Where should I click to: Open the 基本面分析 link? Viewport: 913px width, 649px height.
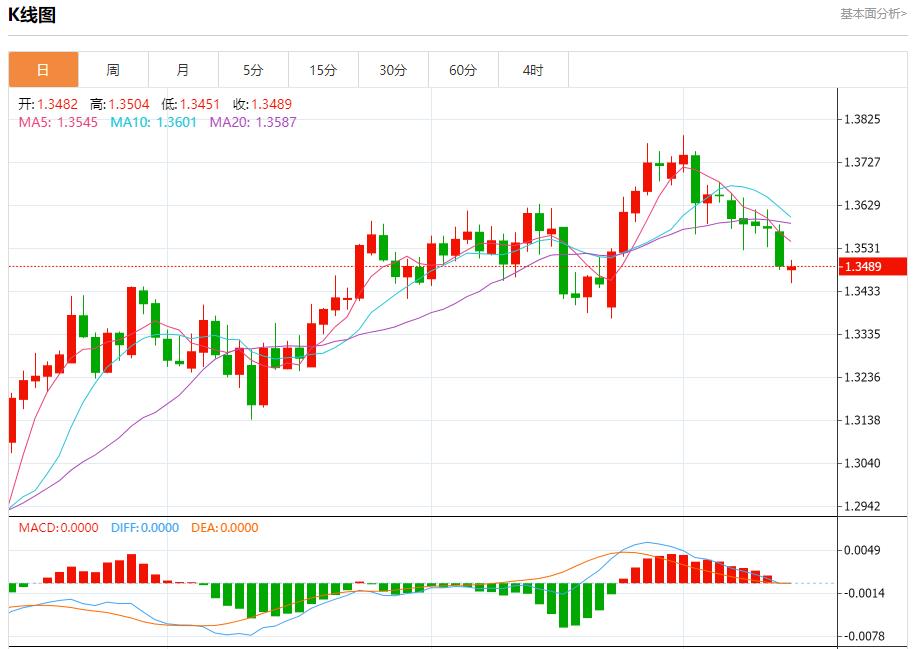(x=872, y=14)
